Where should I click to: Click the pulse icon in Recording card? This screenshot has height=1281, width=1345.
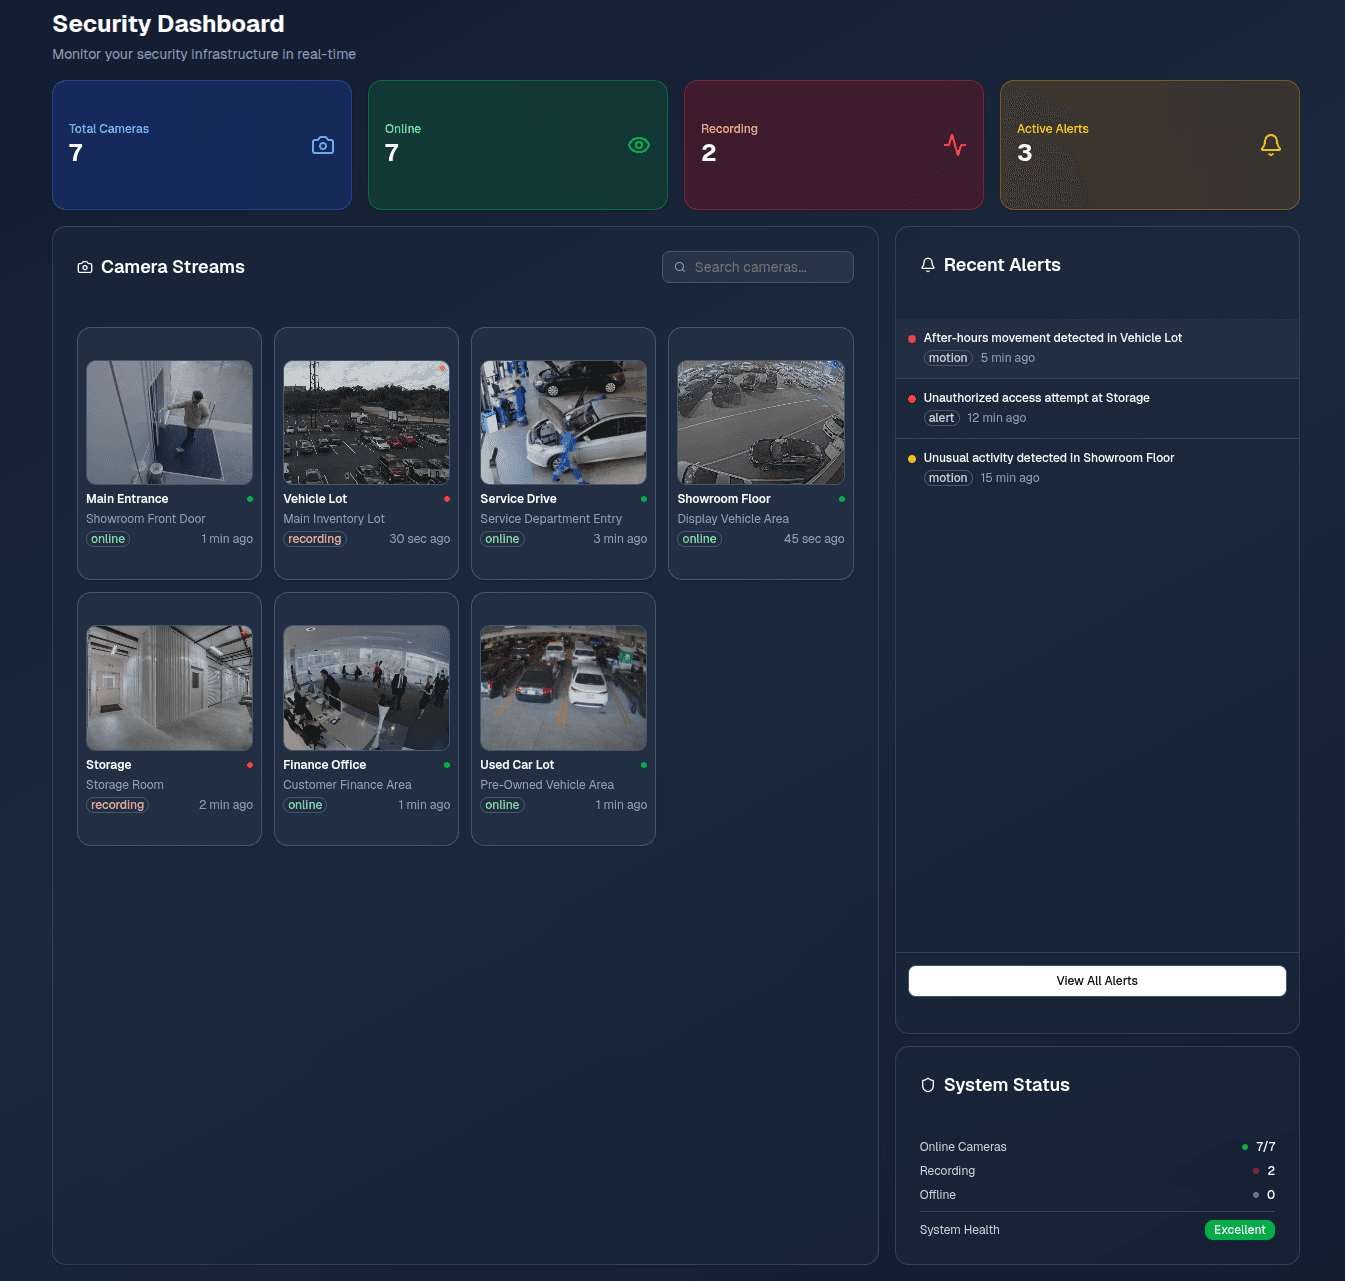point(954,145)
